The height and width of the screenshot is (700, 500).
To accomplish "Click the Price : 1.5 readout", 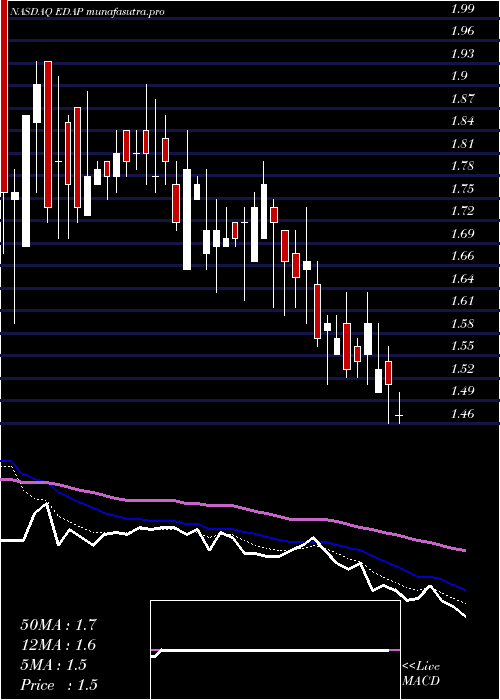I will point(59,685).
